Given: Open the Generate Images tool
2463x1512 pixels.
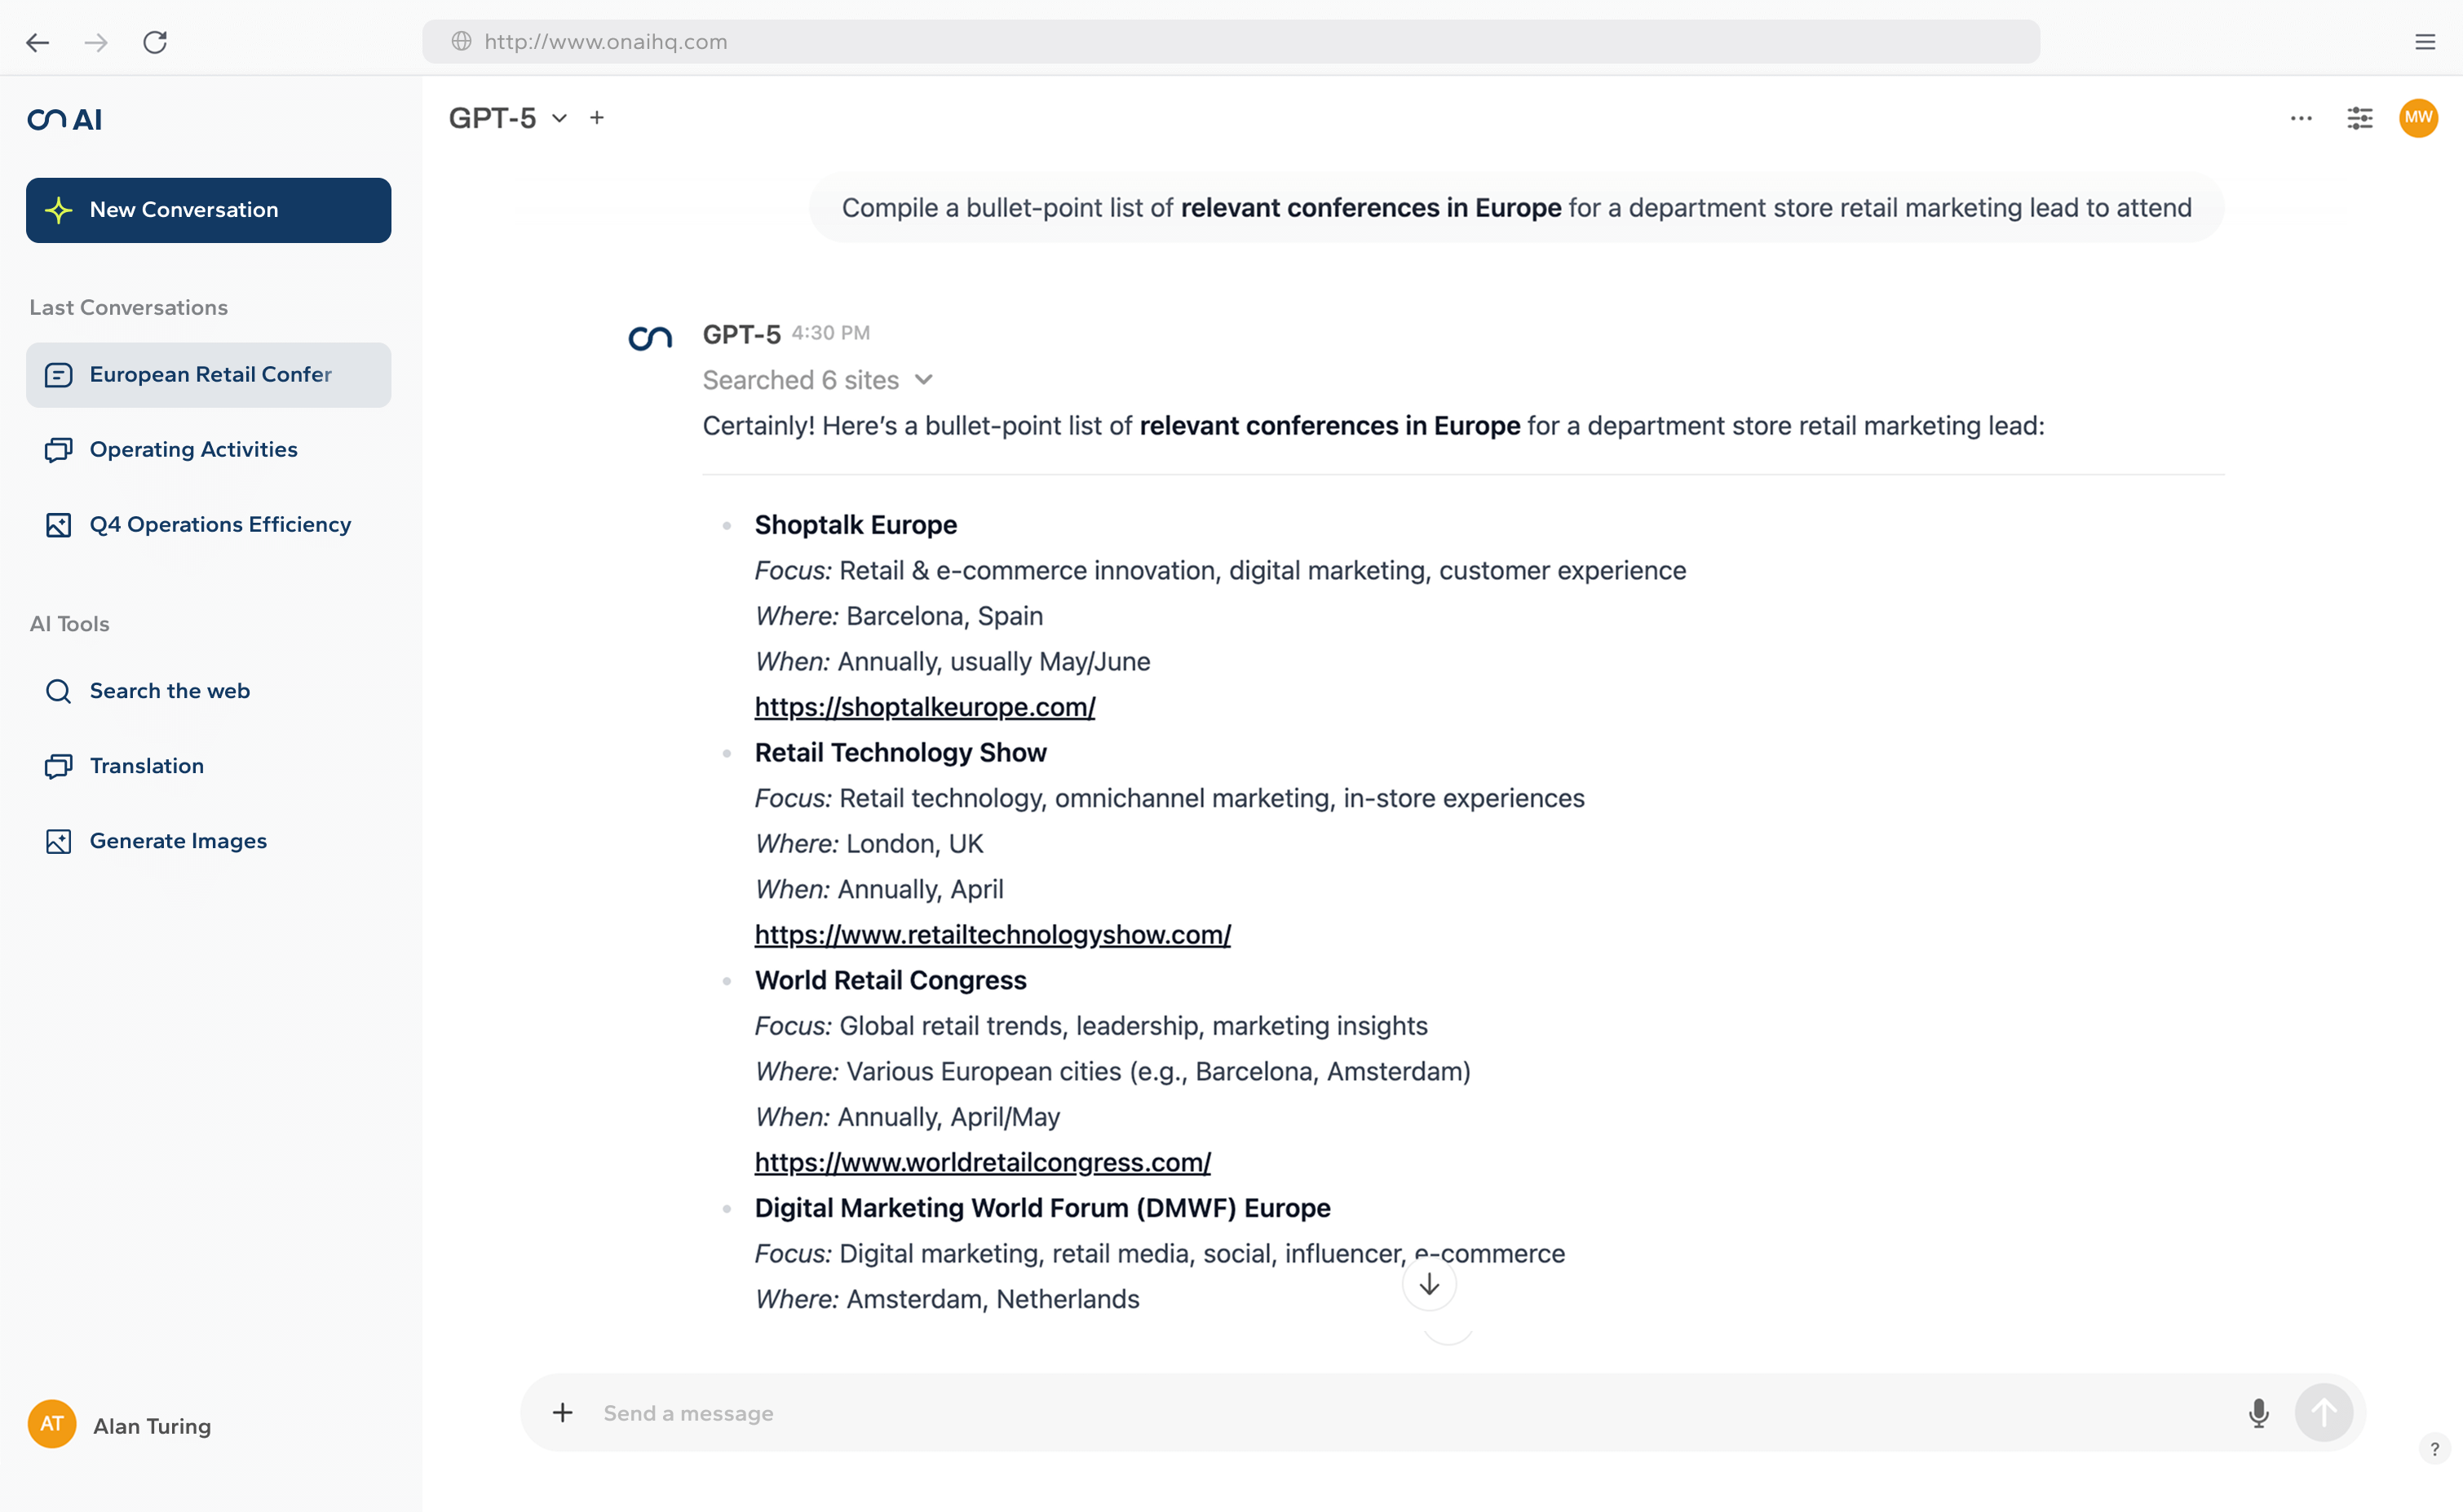Looking at the screenshot, I should (178, 841).
